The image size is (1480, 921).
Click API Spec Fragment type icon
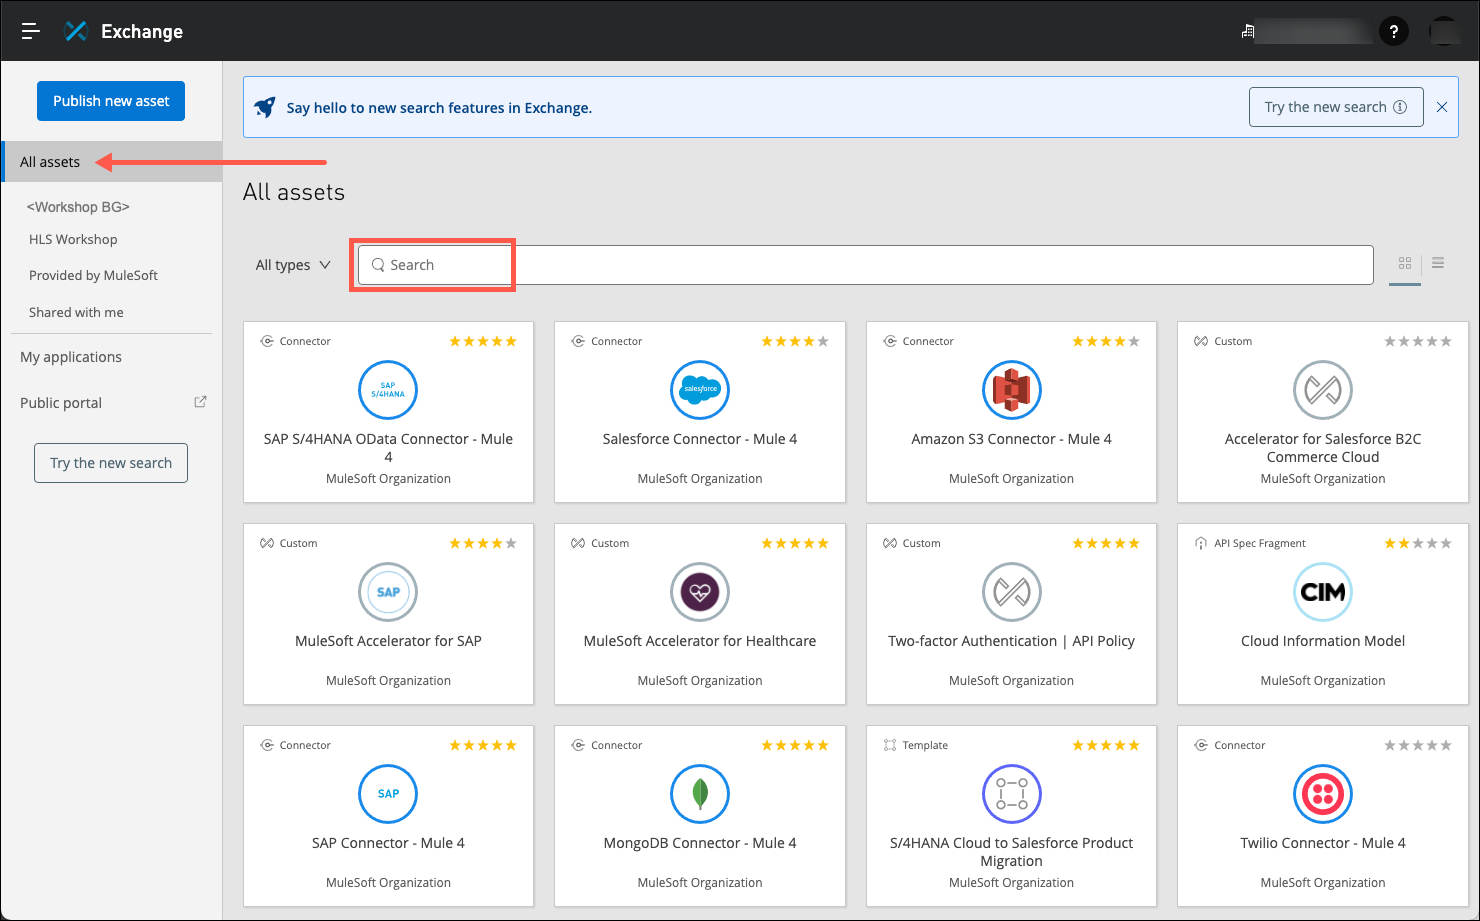pyautogui.click(x=1201, y=543)
